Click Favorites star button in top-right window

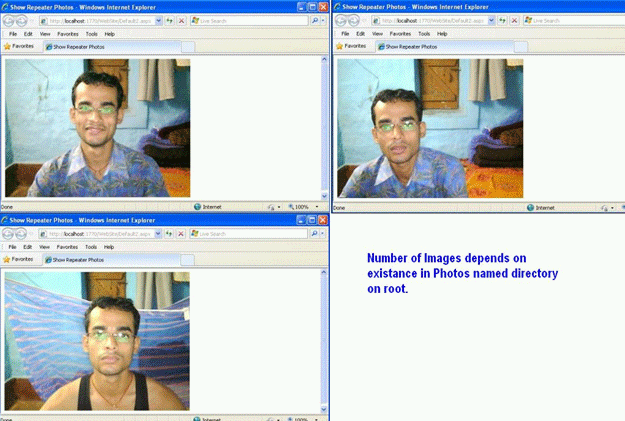pos(351,46)
